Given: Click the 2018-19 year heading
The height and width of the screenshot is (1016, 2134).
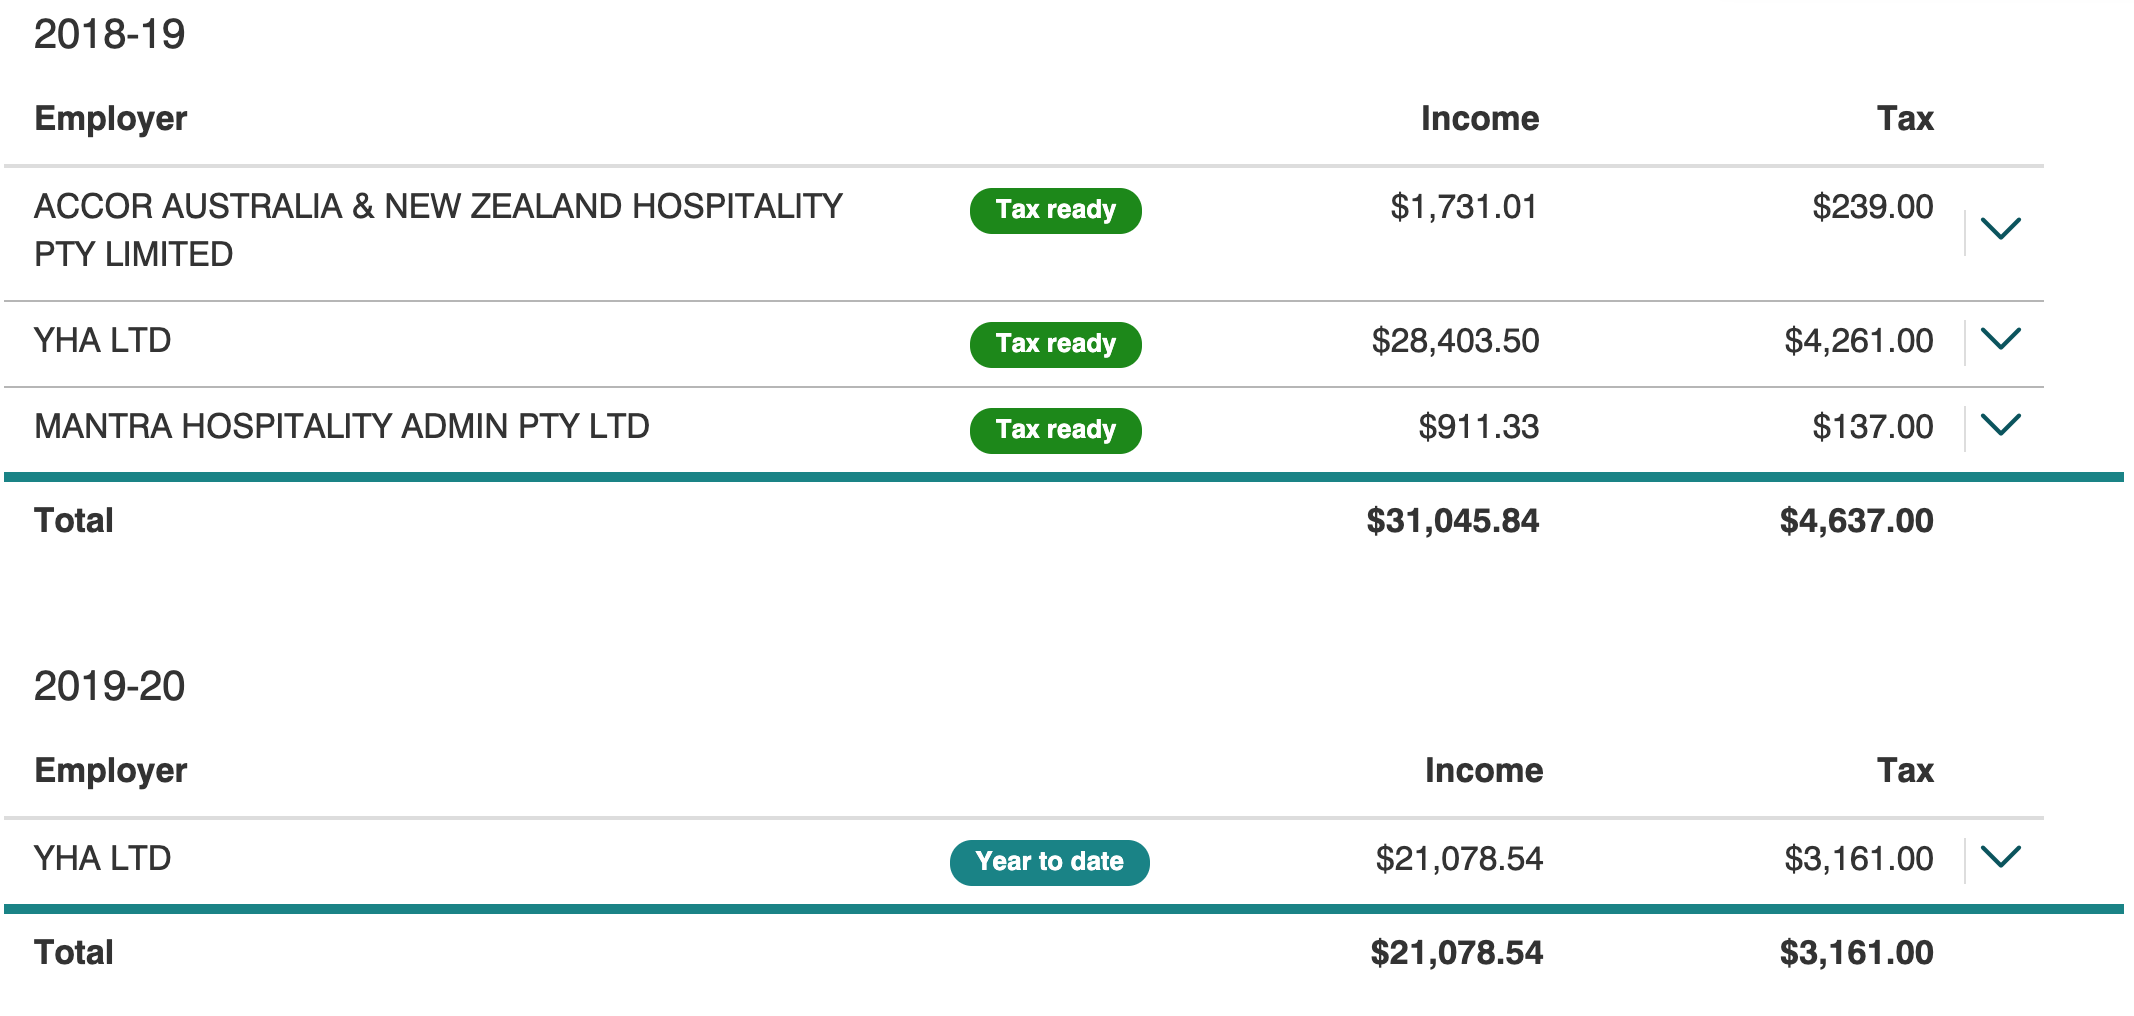Looking at the screenshot, I should (x=109, y=35).
